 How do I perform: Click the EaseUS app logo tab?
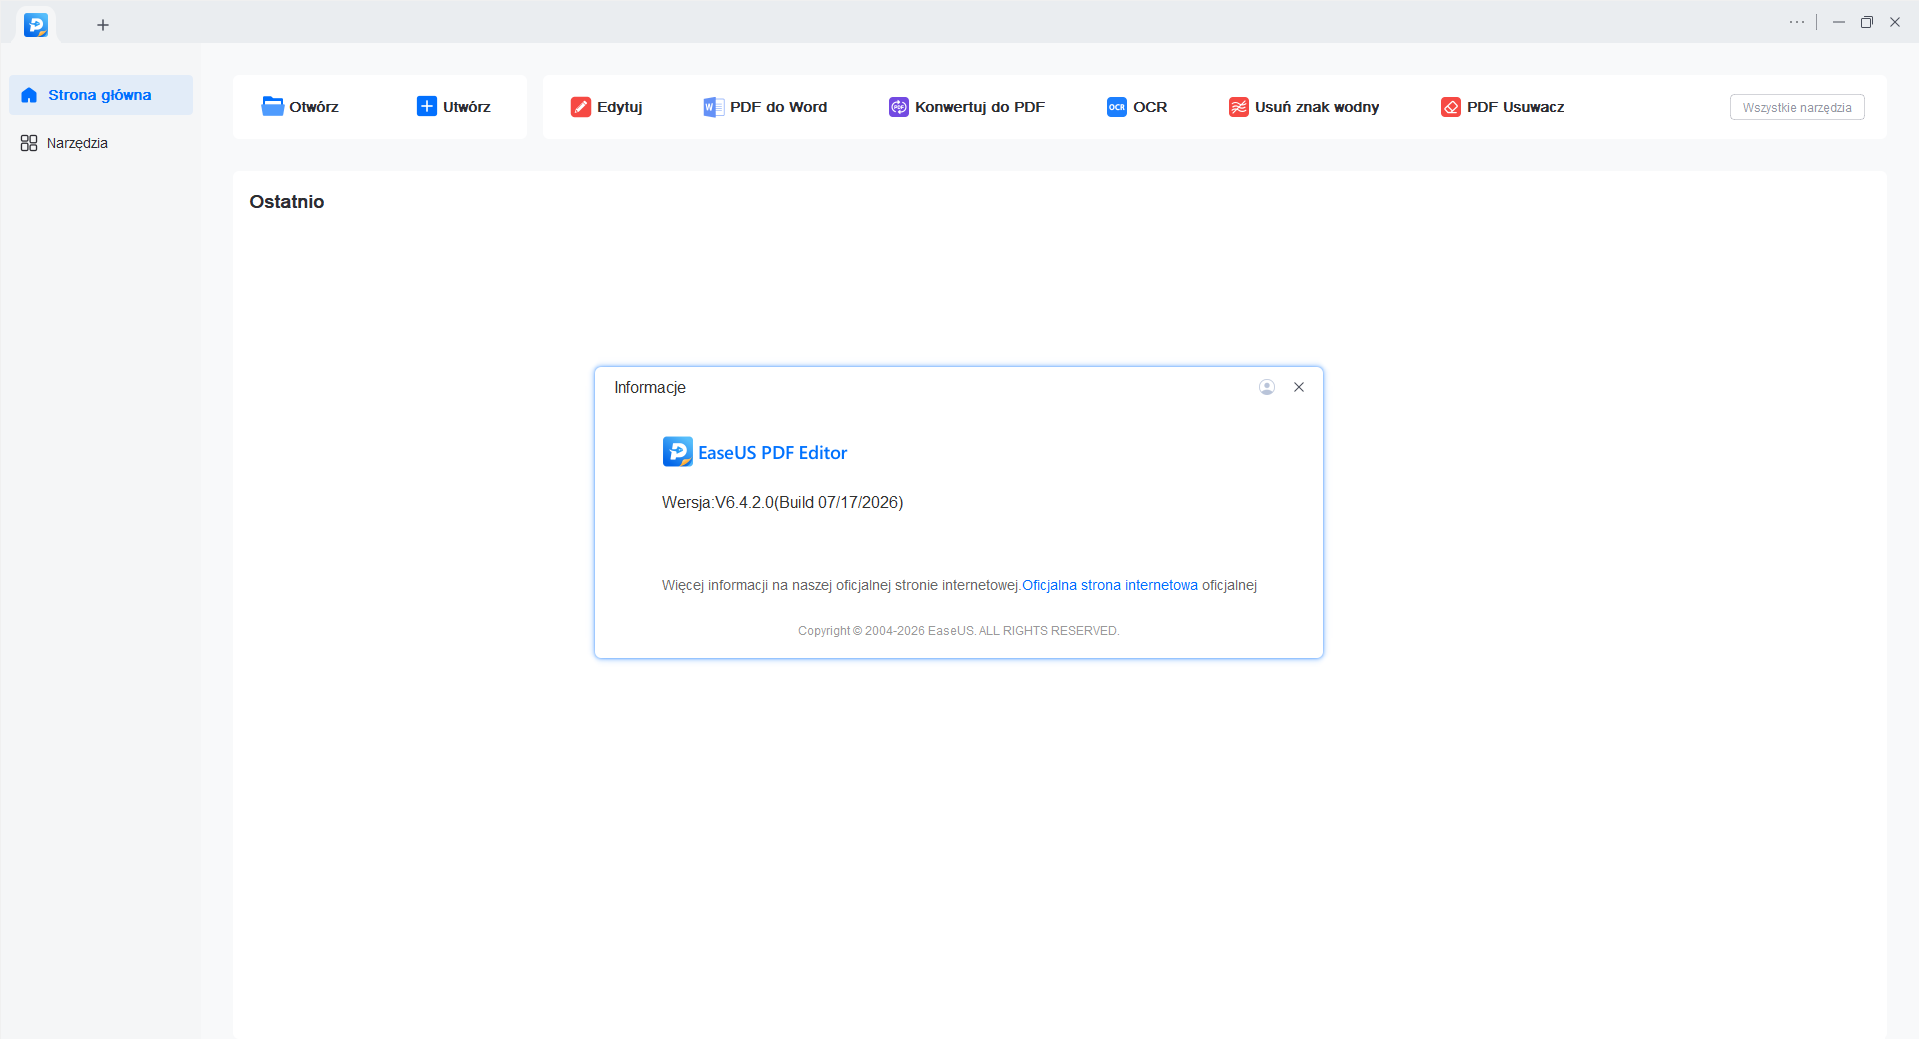(36, 25)
